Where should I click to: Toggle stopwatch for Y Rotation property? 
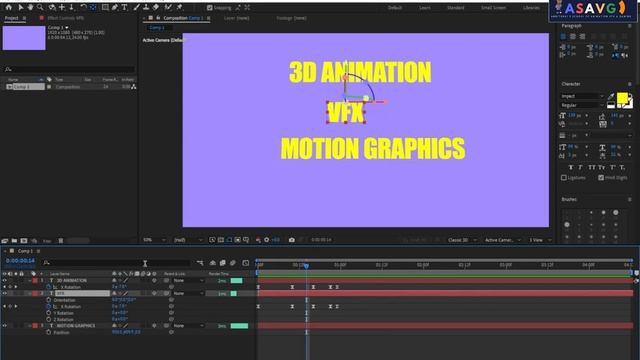(49, 313)
